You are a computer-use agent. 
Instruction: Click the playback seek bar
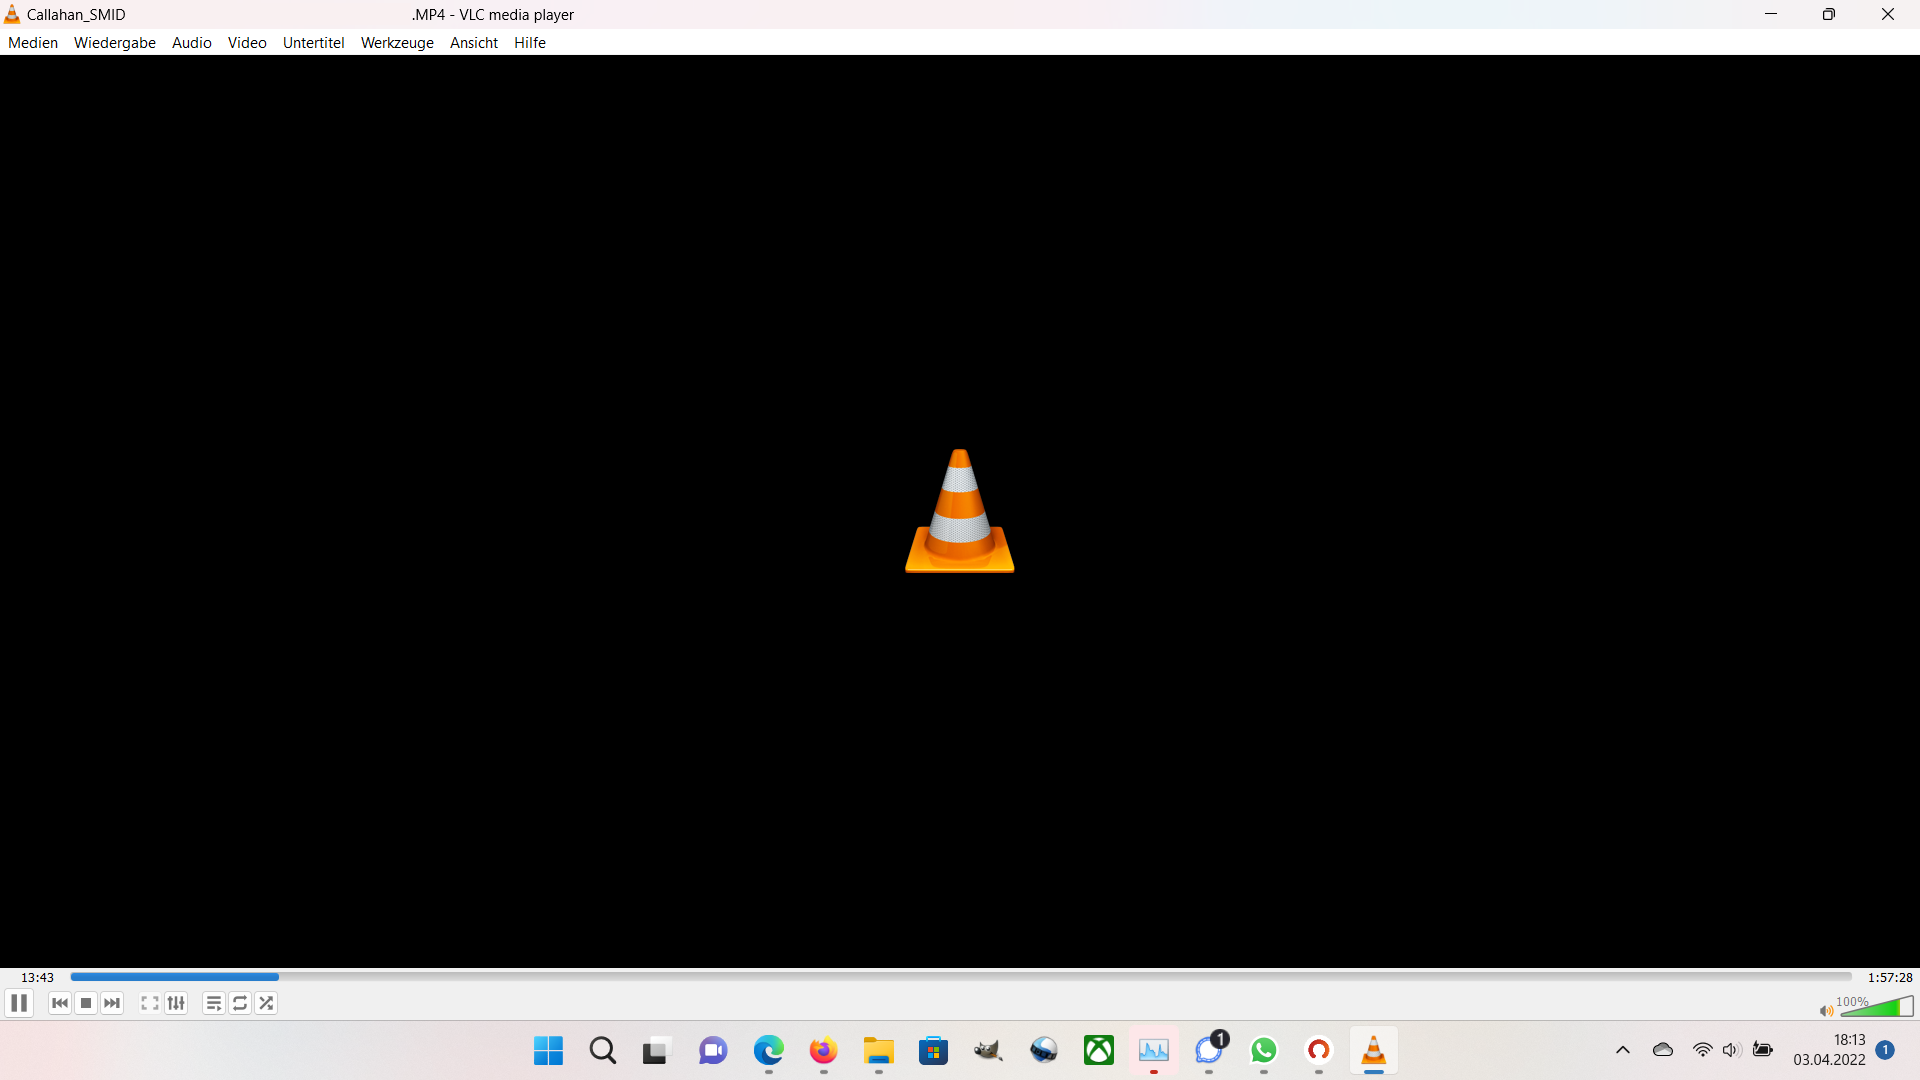point(960,977)
